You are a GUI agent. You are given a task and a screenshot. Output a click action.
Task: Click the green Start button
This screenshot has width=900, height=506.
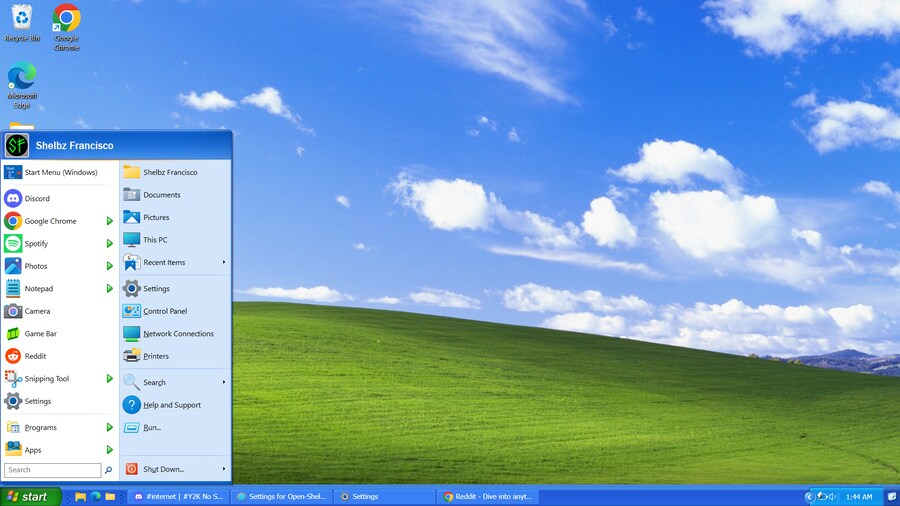tap(30, 496)
